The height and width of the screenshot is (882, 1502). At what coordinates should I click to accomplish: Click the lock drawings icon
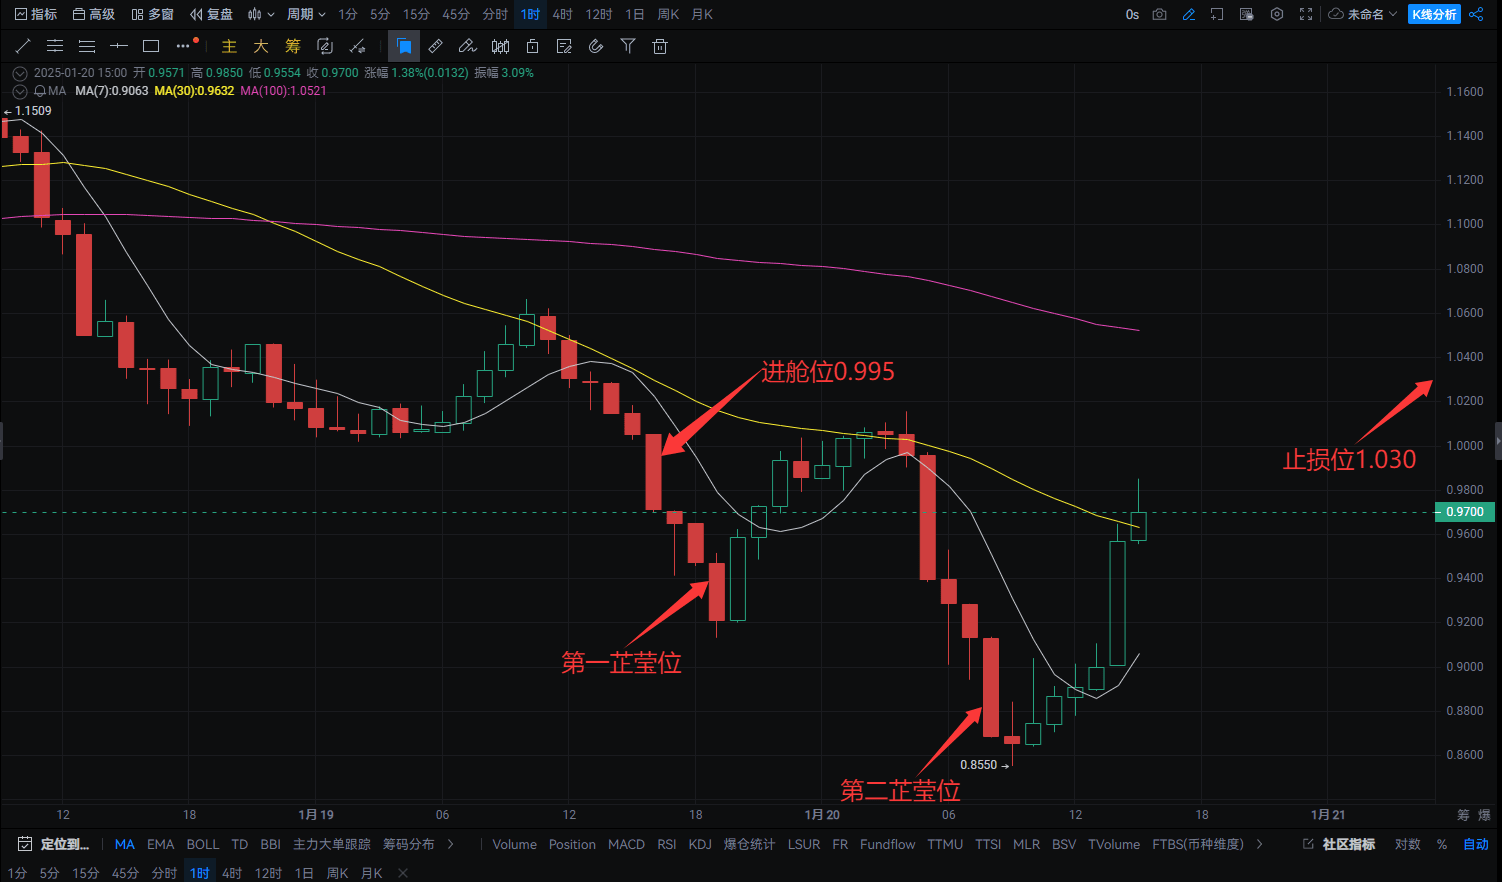click(532, 46)
